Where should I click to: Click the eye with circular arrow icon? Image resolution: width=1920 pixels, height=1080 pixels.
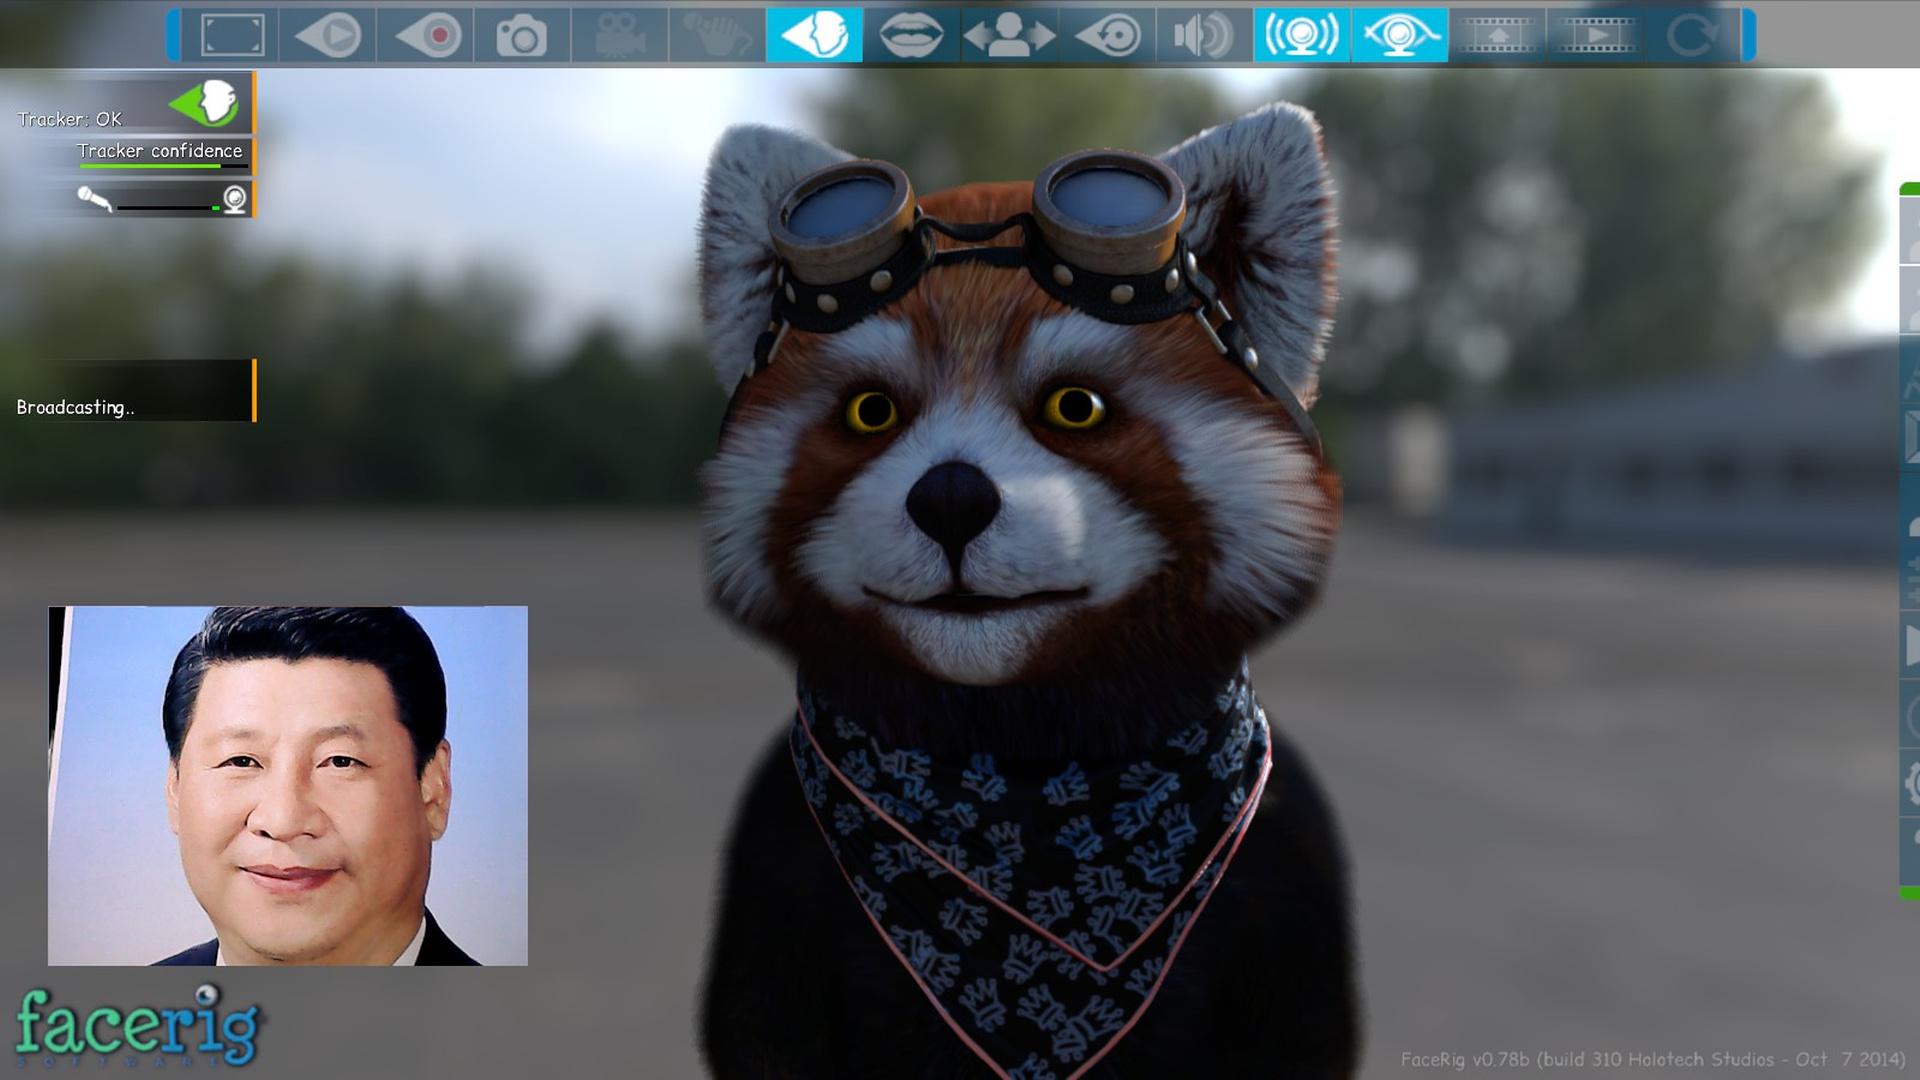[x=1107, y=35]
